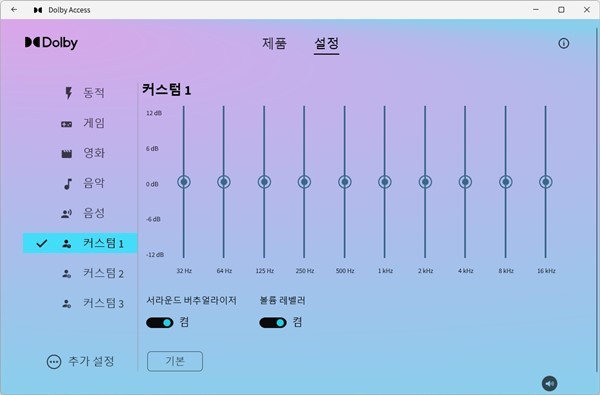Viewport: 600px width, 395px height.
Task: Click the Dolby logo
Action: [x=51, y=42]
